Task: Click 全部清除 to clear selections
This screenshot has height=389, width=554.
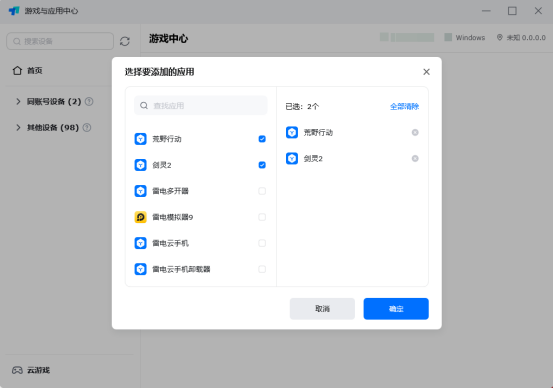Action: click(405, 106)
